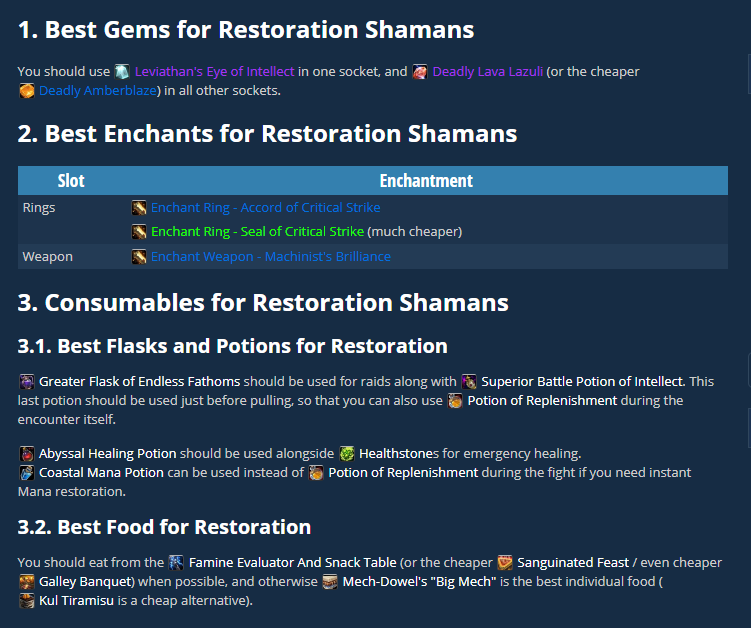Click the Greater Flask of Endless Fathoms icon
Viewport: 751px width, 628px height.
tap(27, 382)
